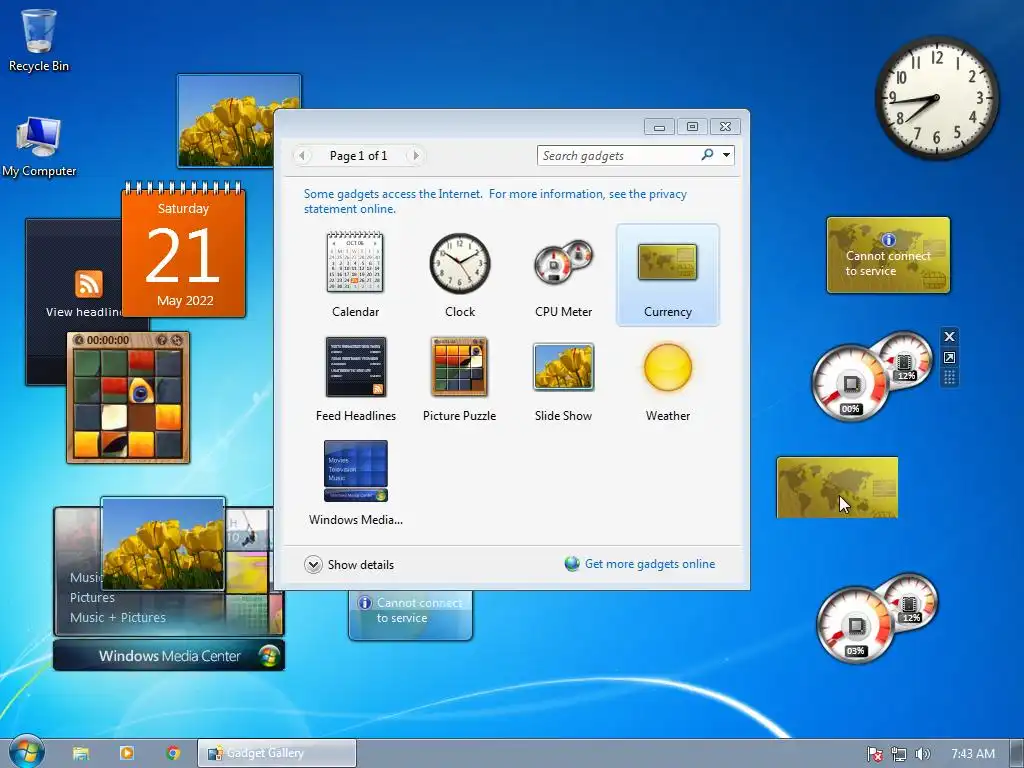
Task: Click the Gadget Gallery taskbar button
Action: point(277,753)
